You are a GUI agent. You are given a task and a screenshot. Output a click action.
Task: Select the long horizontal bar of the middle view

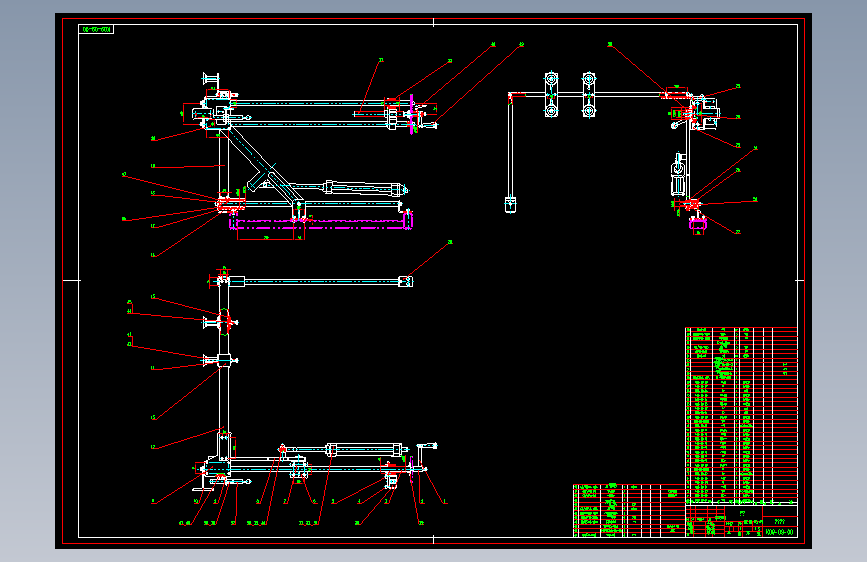[321, 282]
